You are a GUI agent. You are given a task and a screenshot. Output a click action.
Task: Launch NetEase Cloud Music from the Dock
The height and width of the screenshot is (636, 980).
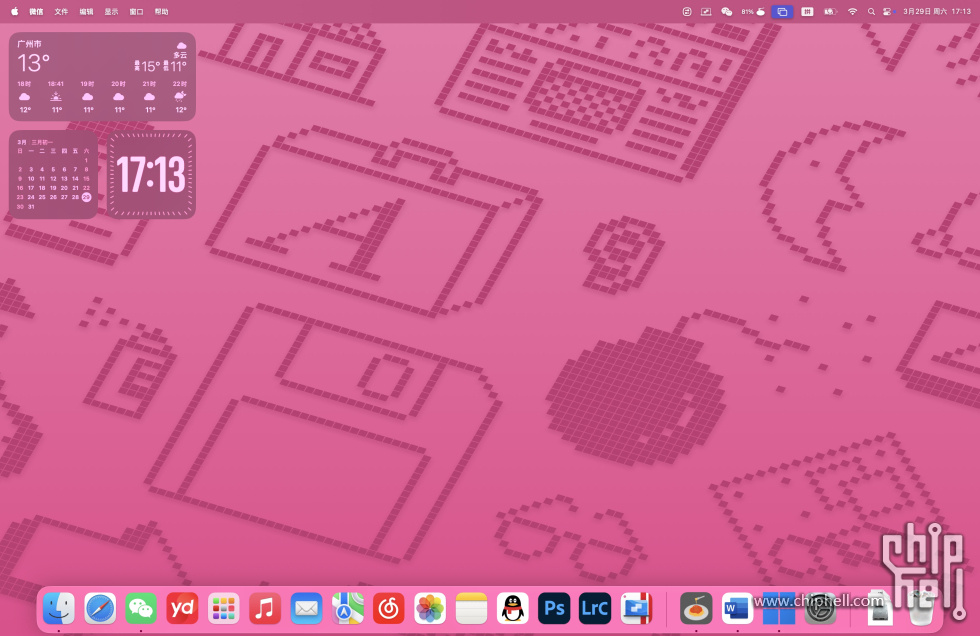click(x=389, y=608)
